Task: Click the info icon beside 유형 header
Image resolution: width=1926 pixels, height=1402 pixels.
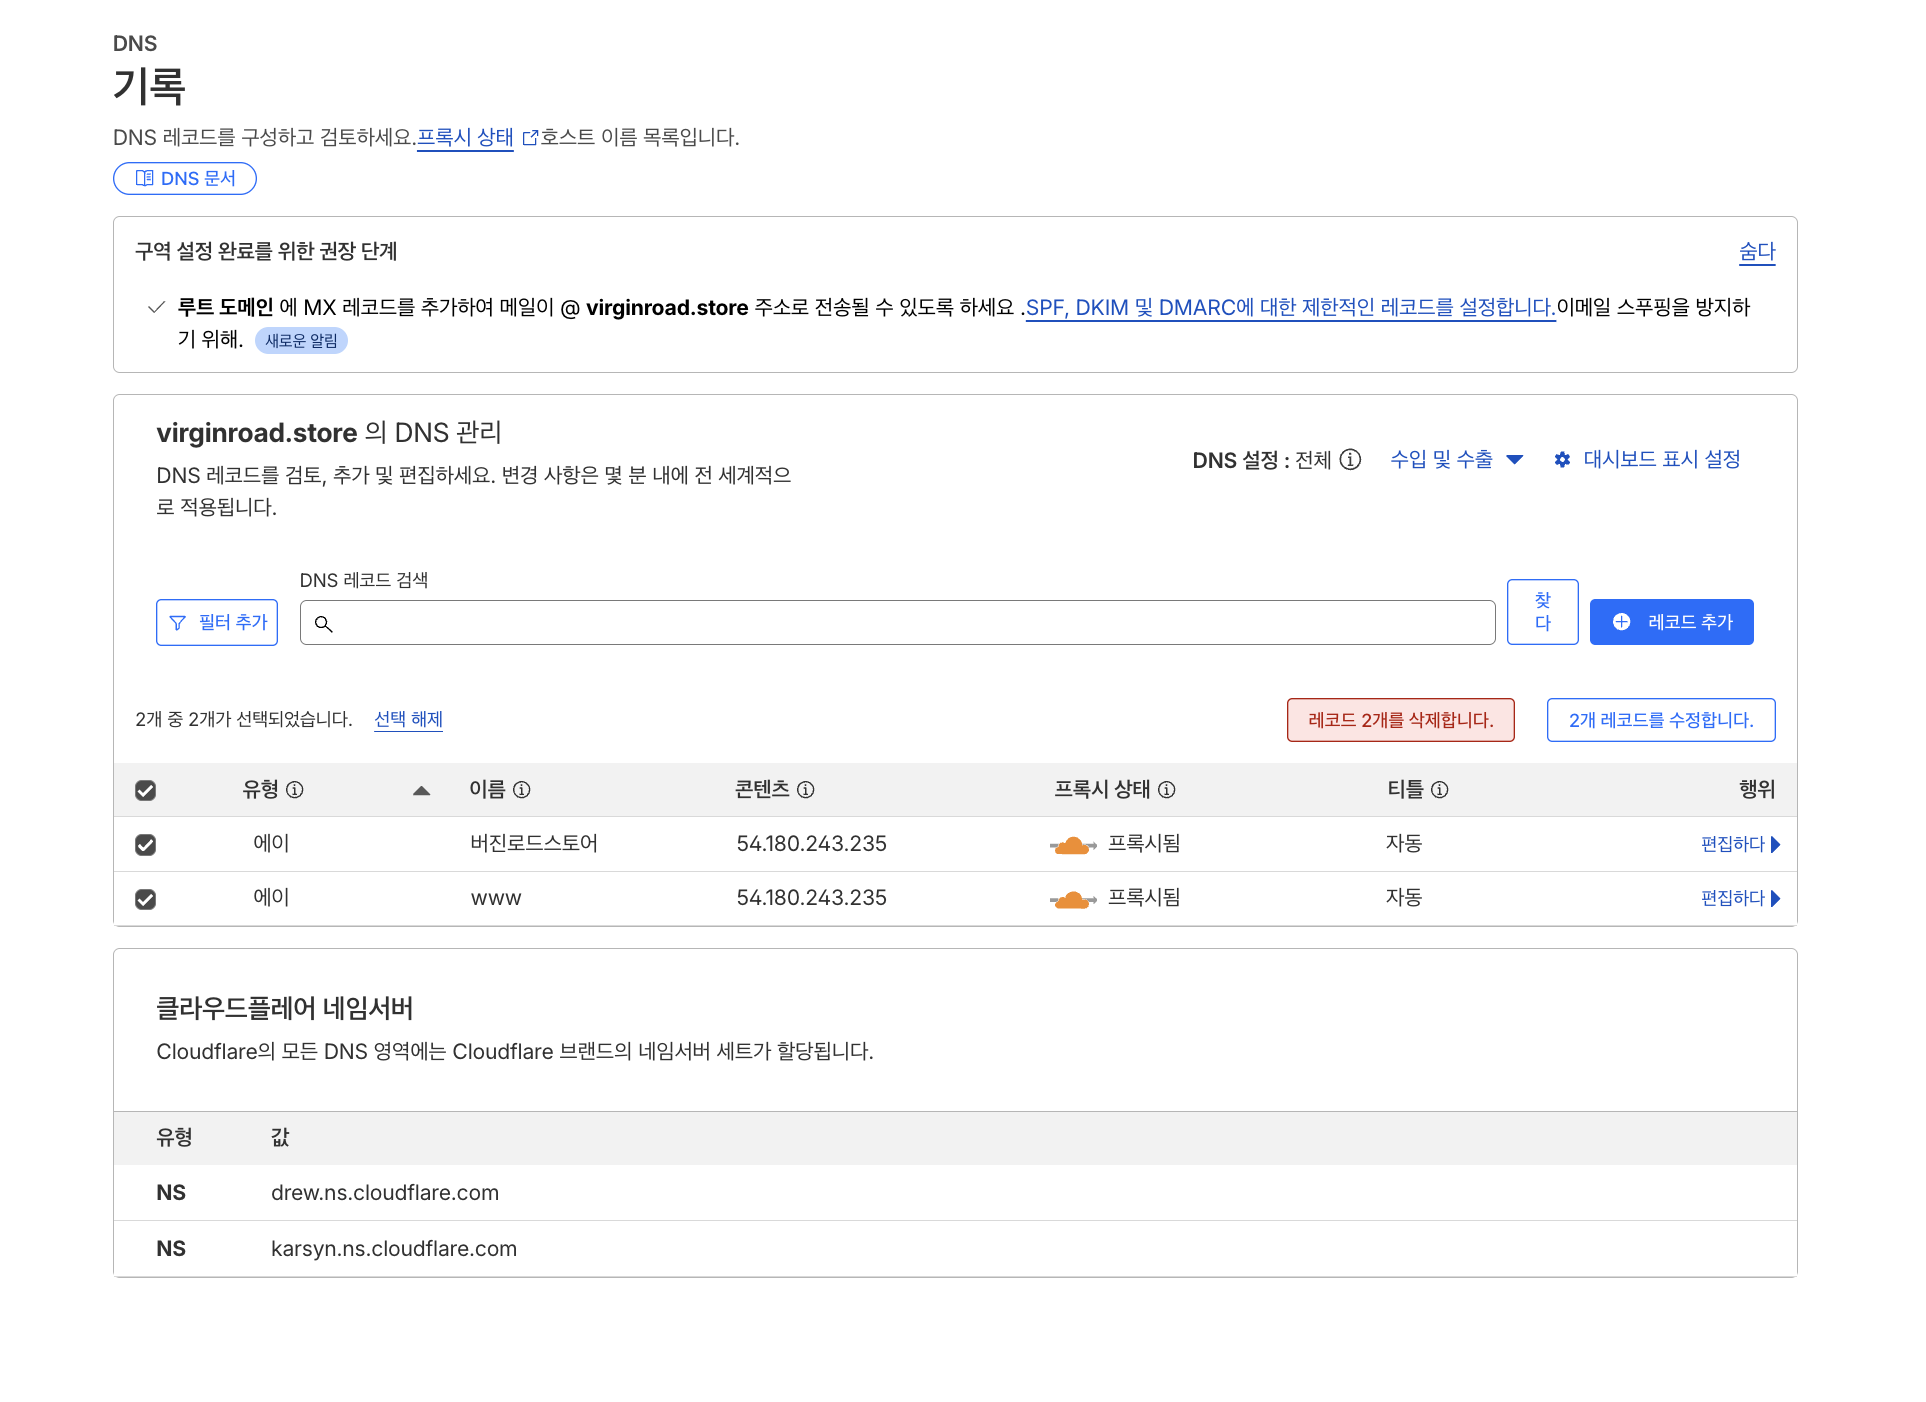Action: (x=295, y=790)
